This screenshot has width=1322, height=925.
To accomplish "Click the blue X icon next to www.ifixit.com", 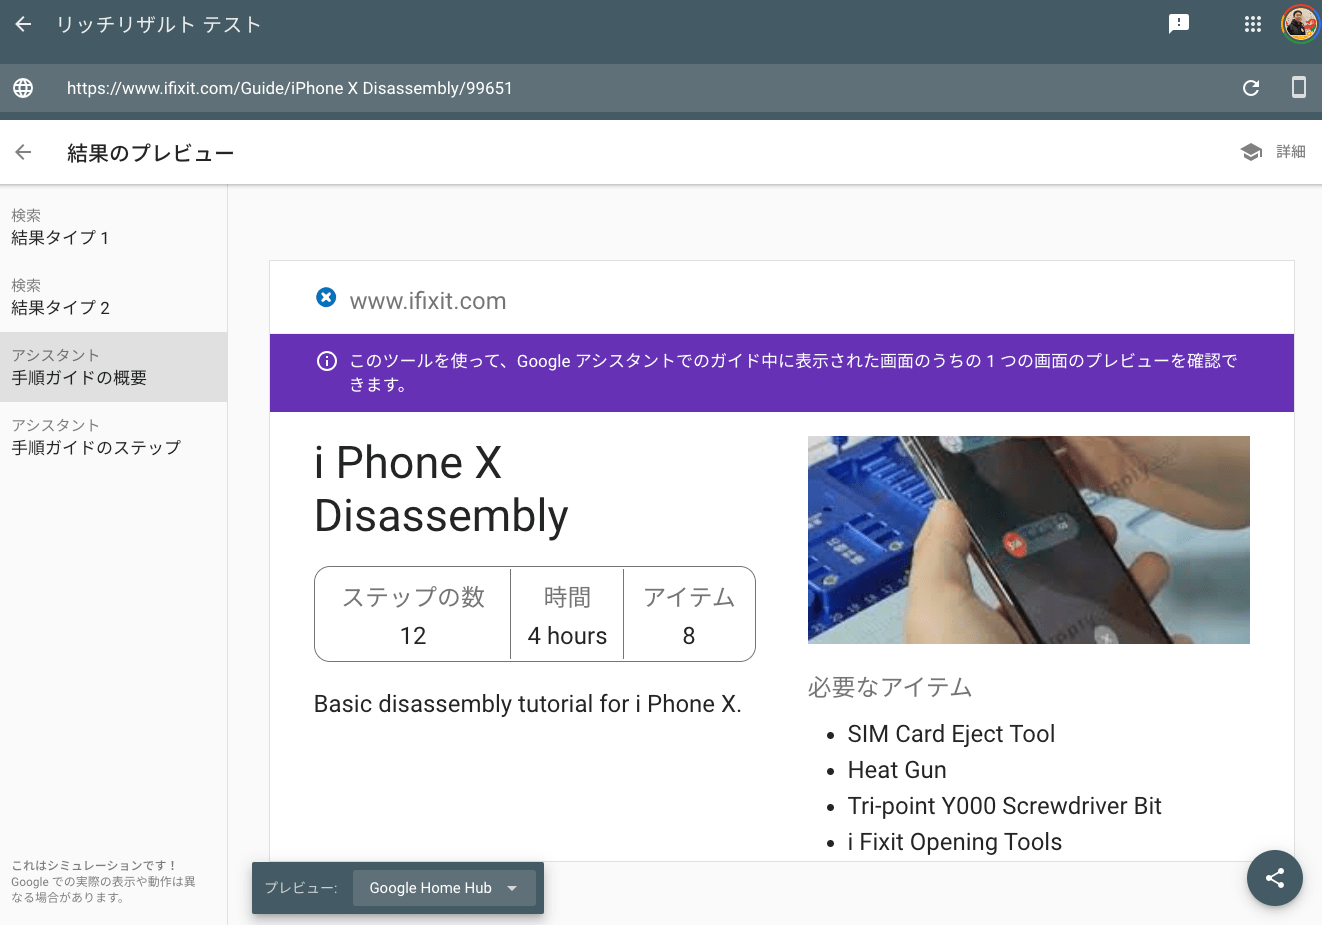I will tap(326, 297).
